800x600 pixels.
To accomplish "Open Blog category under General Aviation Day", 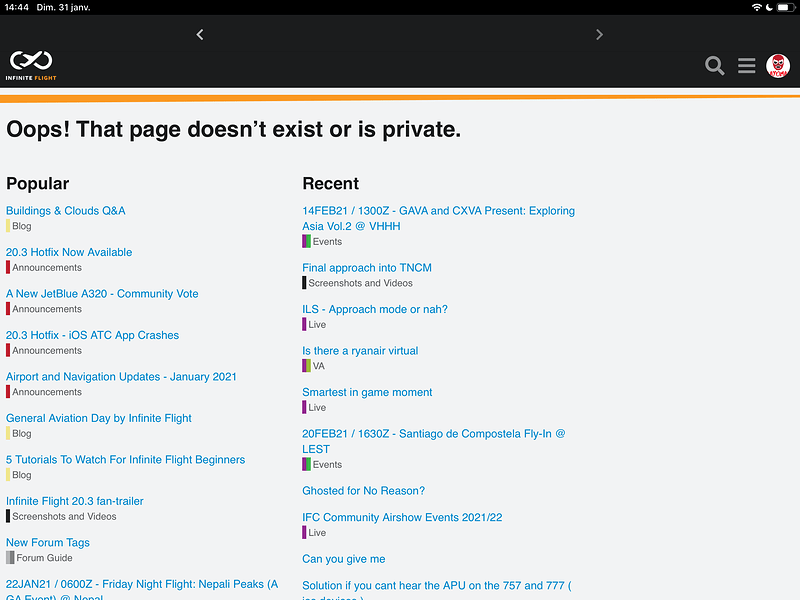I will click(x=19, y=434).
